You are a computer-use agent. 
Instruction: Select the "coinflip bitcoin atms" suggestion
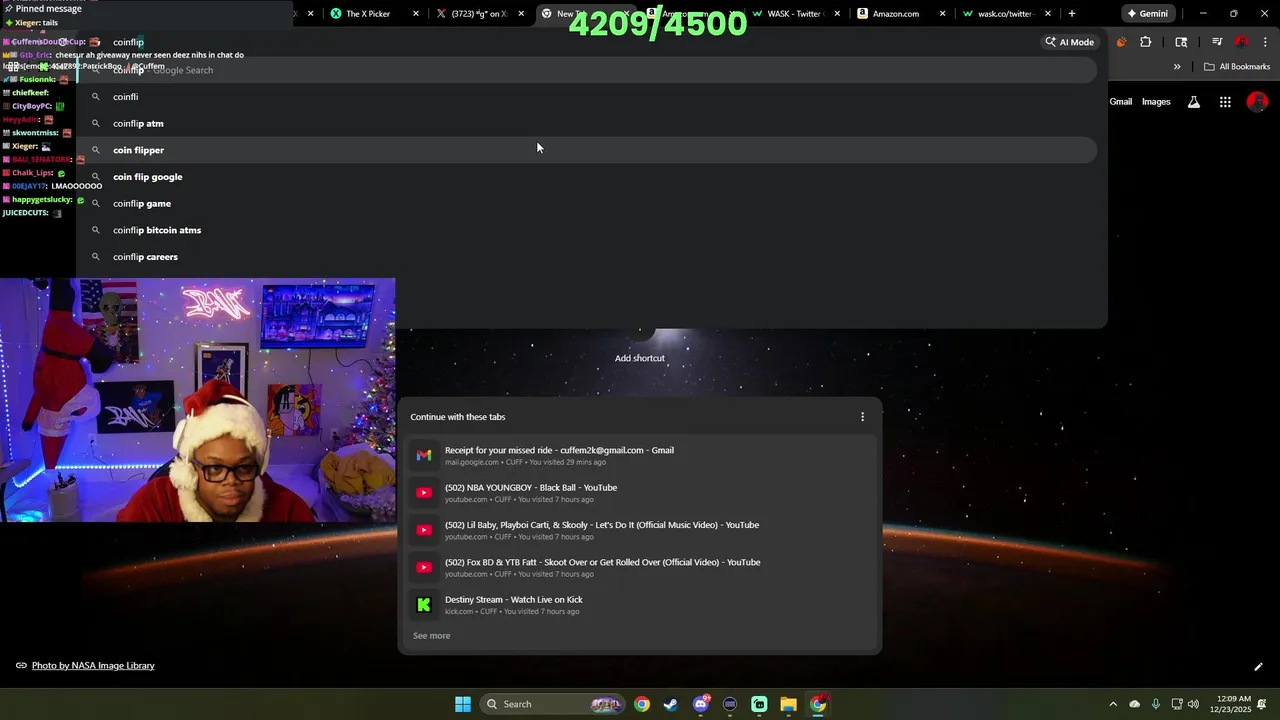[x=587, y=230]
